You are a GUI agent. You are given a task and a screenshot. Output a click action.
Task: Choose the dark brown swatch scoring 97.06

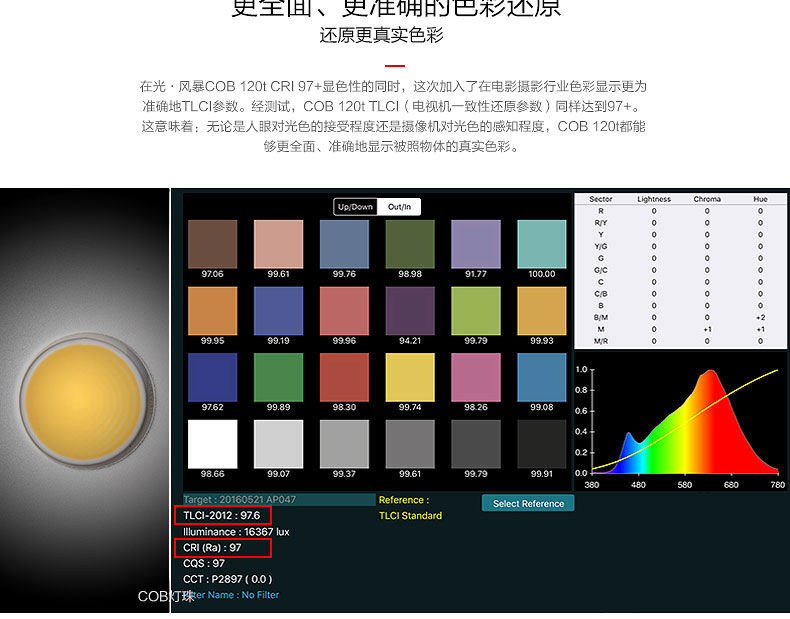(212, 244)
